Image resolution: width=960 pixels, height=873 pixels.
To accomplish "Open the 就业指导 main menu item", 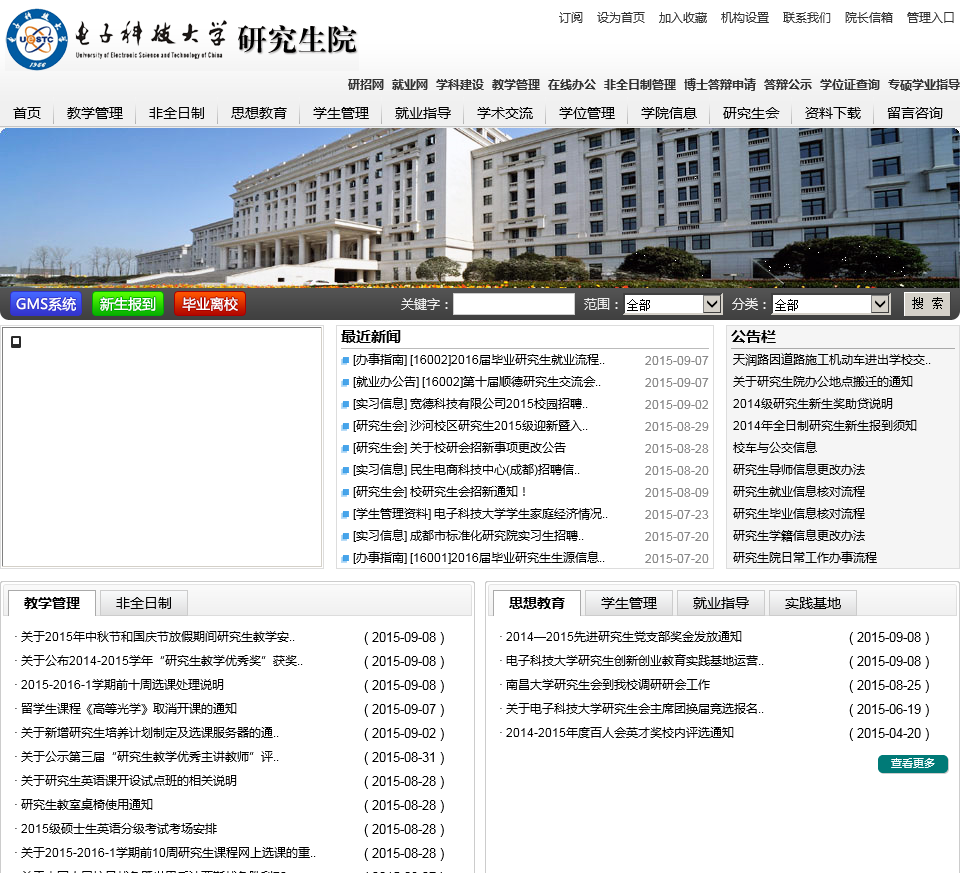I will click(423, 113).
